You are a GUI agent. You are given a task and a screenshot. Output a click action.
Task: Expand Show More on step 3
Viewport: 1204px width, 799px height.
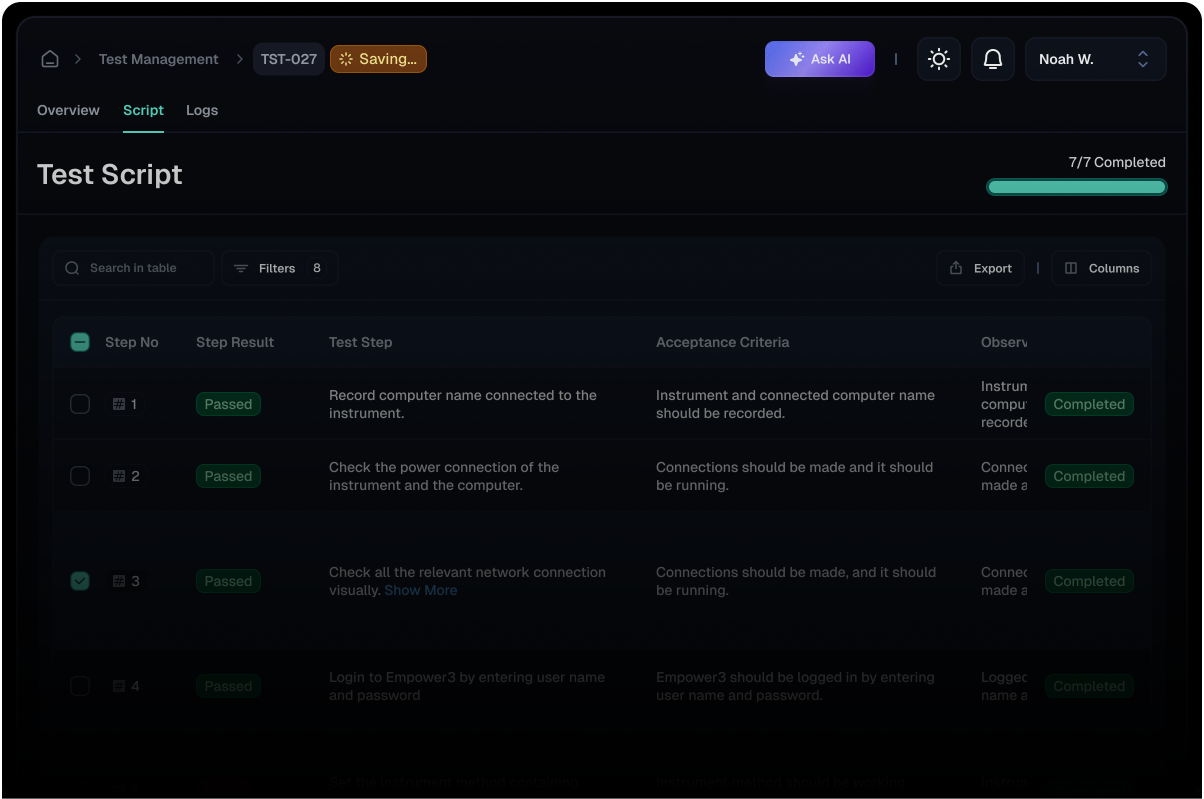coord(420,590)
